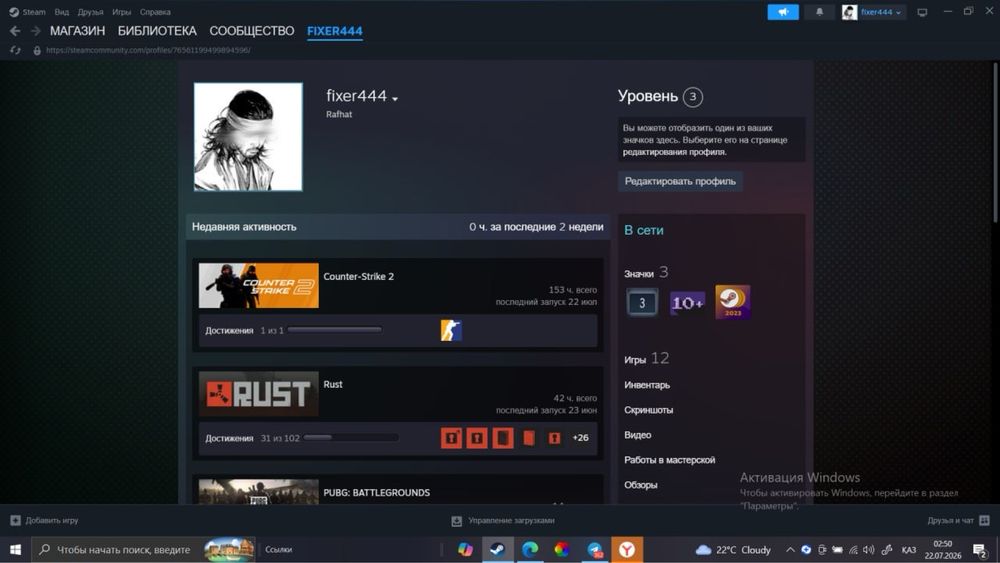Open the Друзья menu
Screen dimensions: 1000x563
coord(91,12)
